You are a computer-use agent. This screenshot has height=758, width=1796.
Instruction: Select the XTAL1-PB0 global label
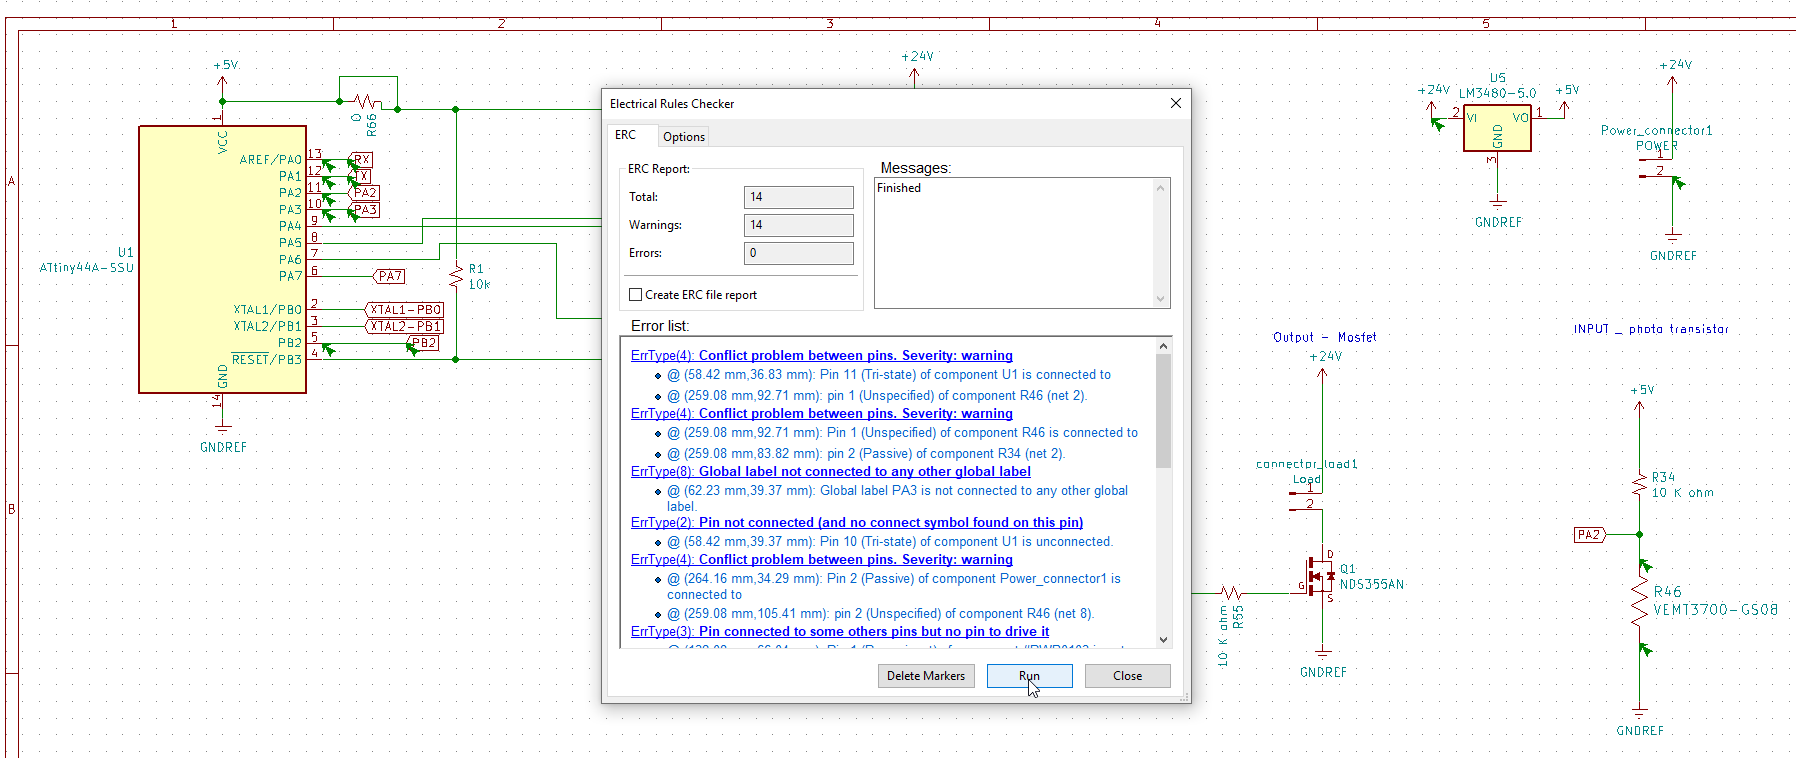point(405,310)
